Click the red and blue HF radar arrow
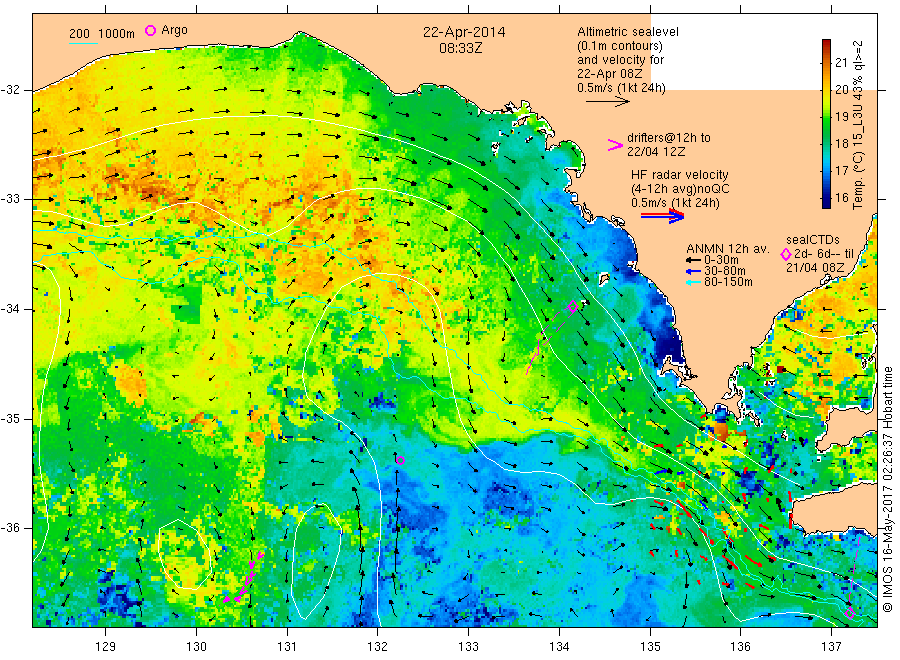The width and height of the screenshot is (900, 660). (663, 216)
